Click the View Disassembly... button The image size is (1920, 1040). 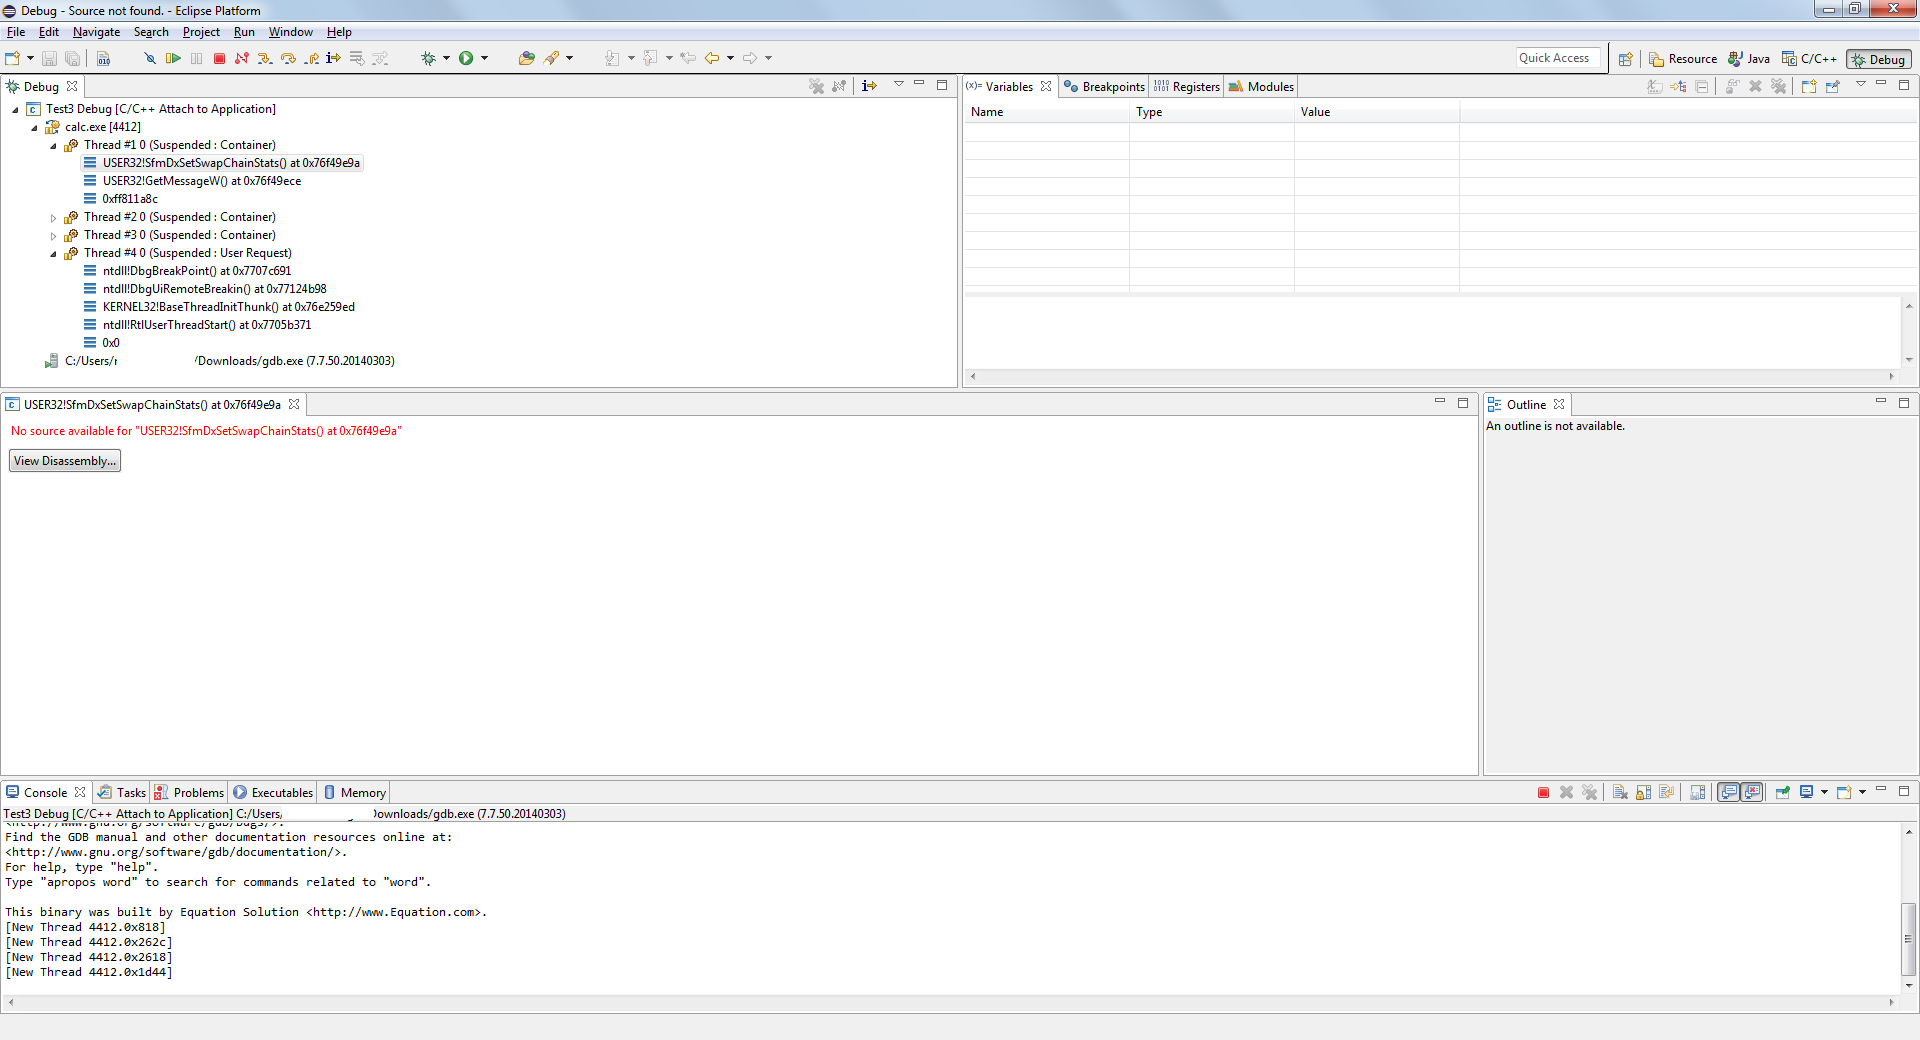click(x=65, y=461)
